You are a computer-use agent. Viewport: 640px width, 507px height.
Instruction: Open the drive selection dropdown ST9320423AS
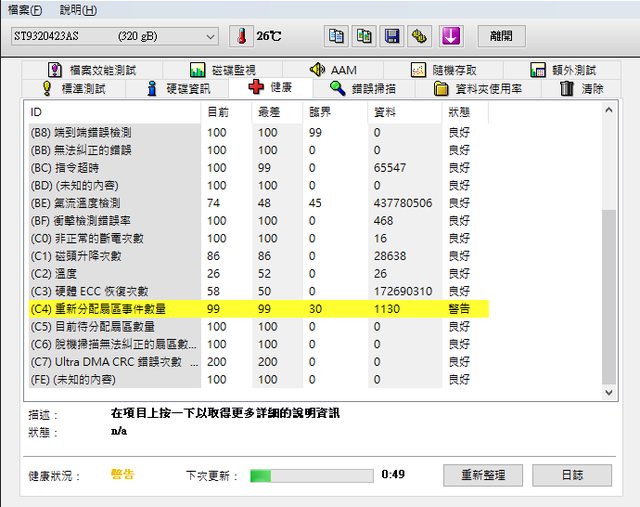click(x=113, y=36)
